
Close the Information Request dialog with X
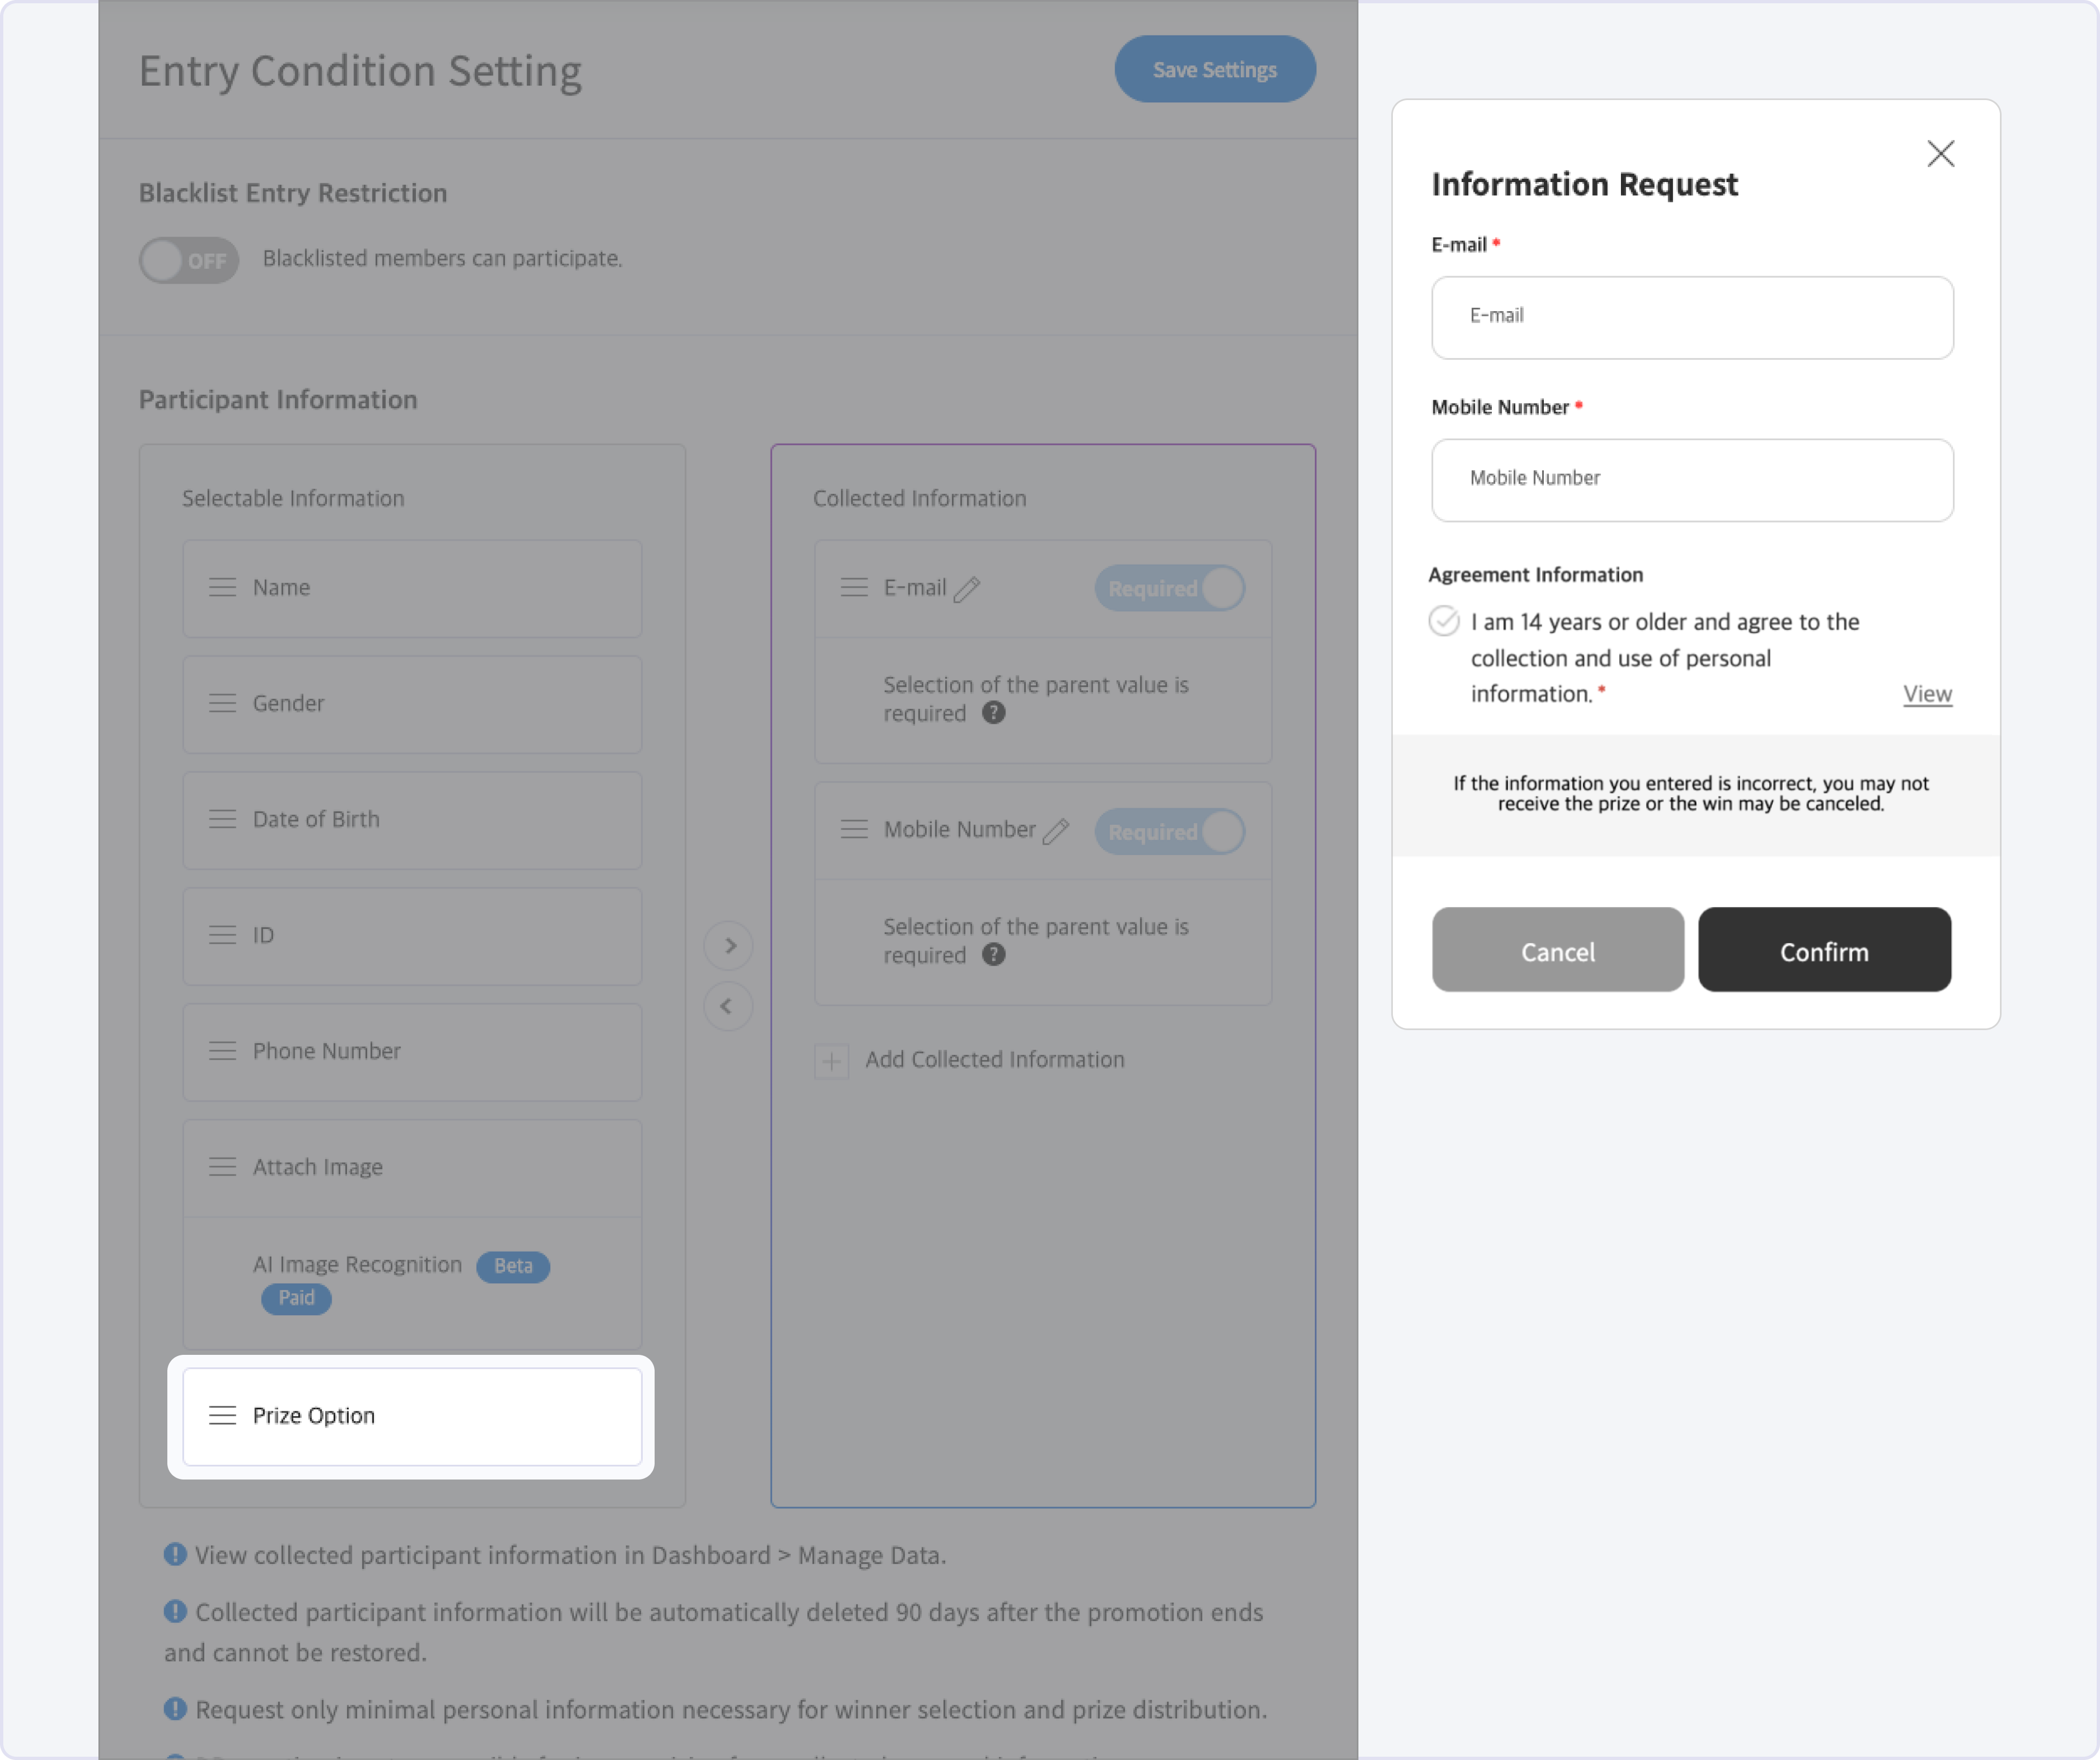pos(1940,154)
